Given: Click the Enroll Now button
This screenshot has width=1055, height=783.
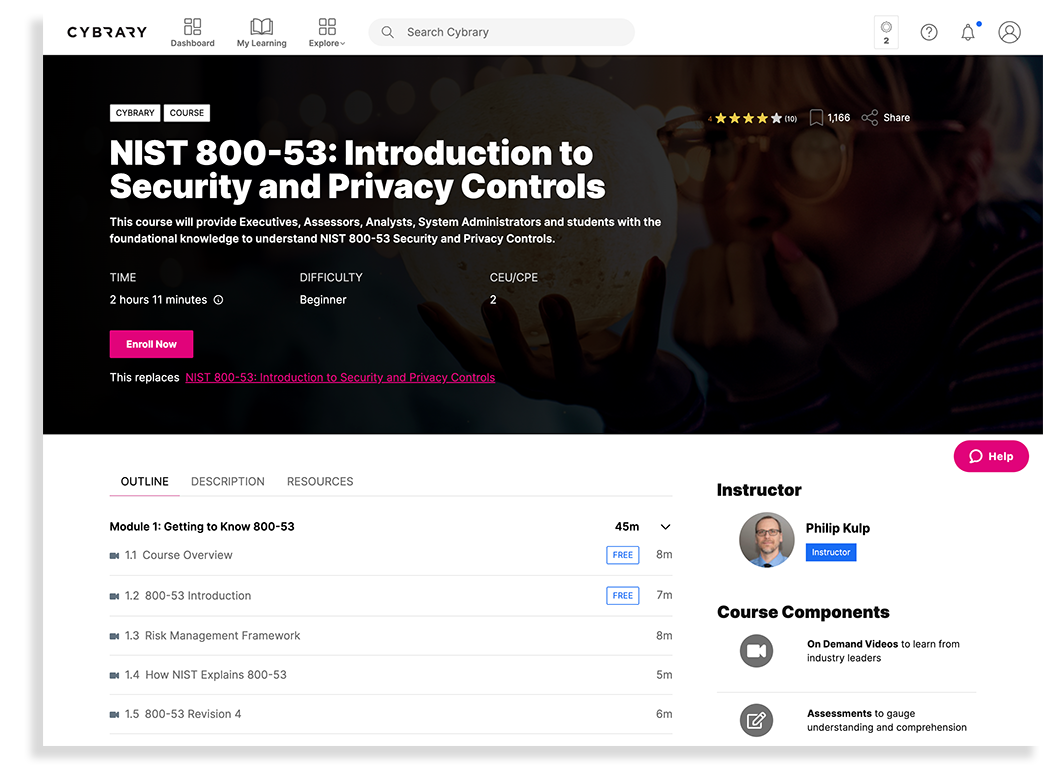Looking at the screenshot, I should (151, 344).
